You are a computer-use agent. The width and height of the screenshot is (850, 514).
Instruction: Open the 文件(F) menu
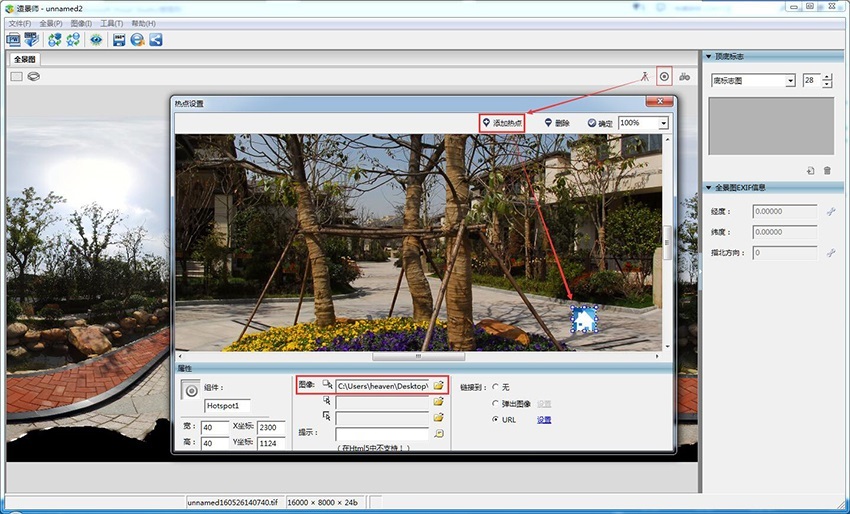20,22
